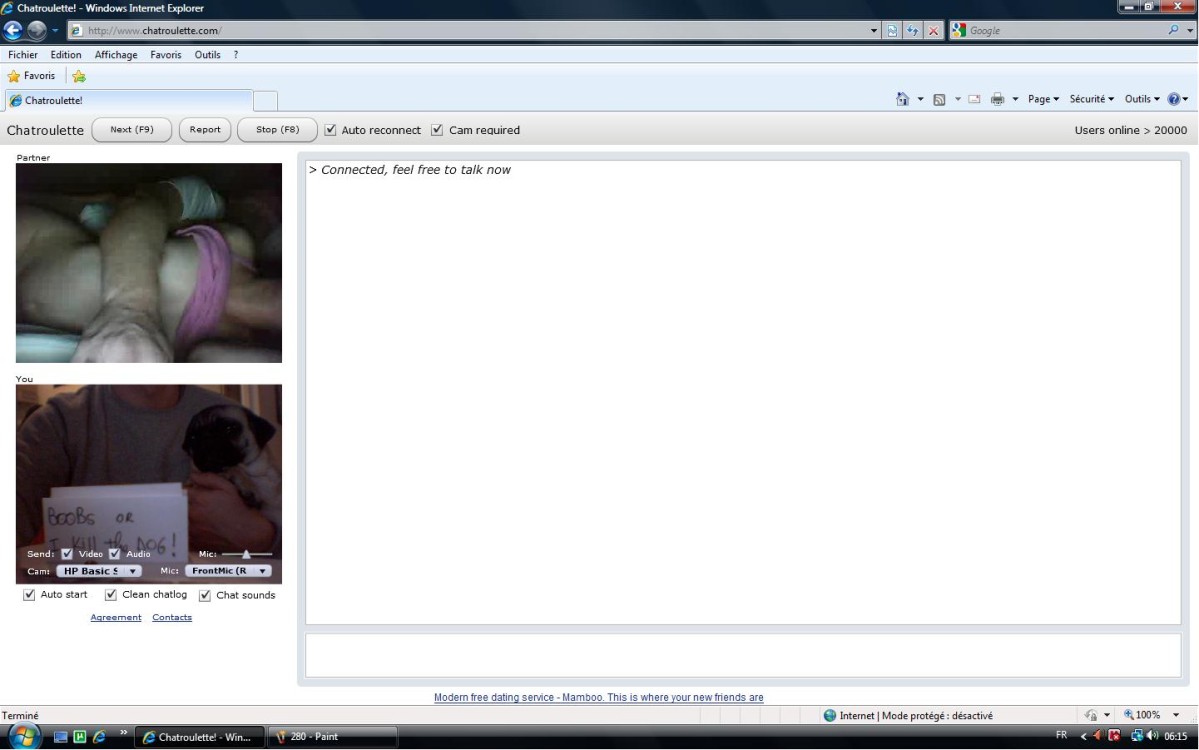The width and height of the screenshot is (1199, 750).
Task: Click the Stop (F8) button
Action: (x=278, y=130)
